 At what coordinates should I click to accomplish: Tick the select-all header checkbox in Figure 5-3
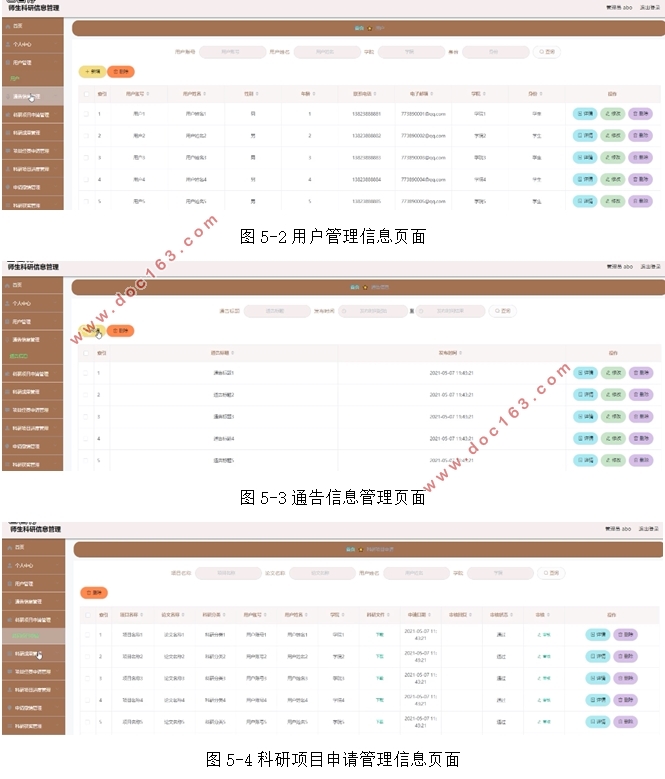coord(86,353)
